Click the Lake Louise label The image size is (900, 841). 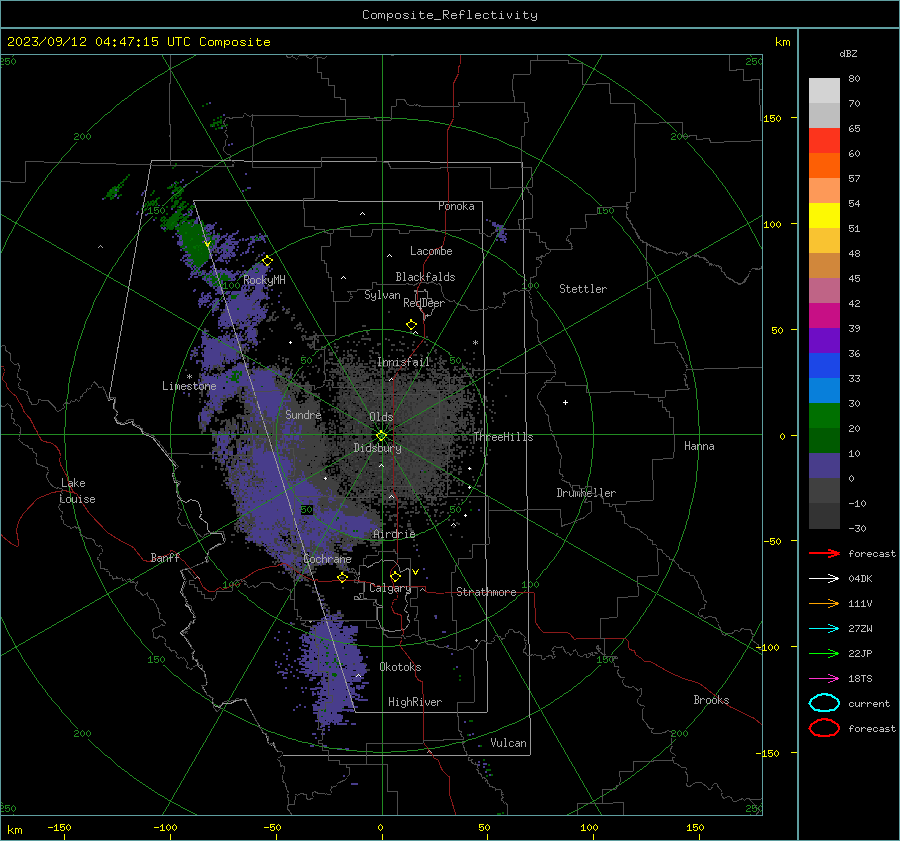77,491
